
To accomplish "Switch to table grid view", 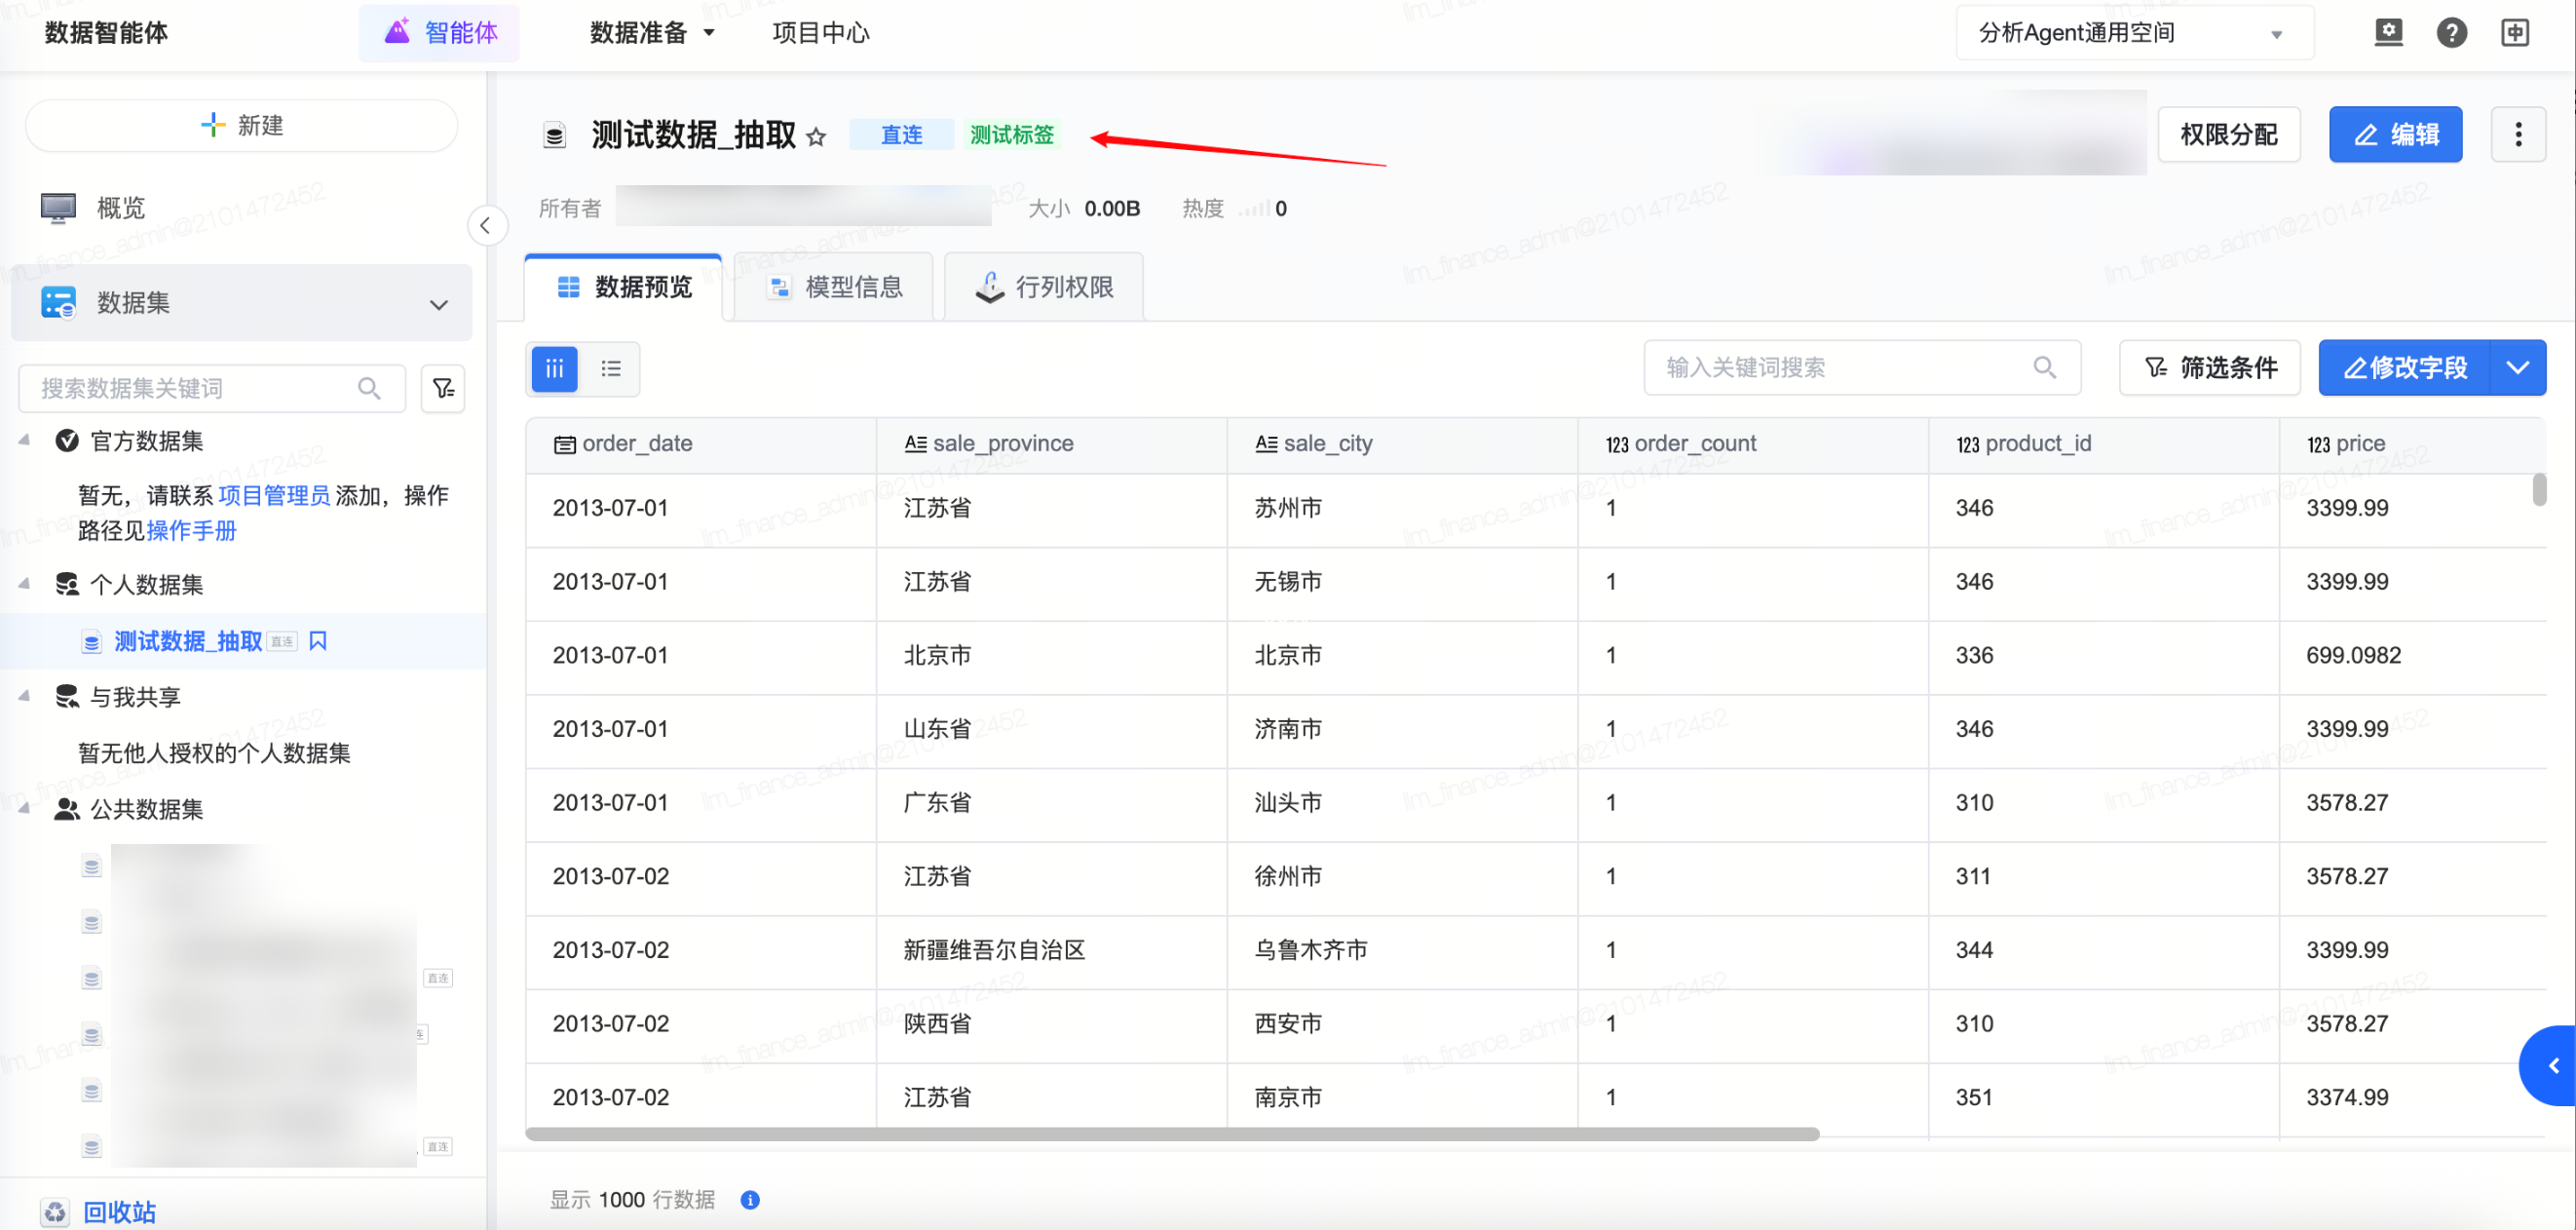I will (555, 368).
